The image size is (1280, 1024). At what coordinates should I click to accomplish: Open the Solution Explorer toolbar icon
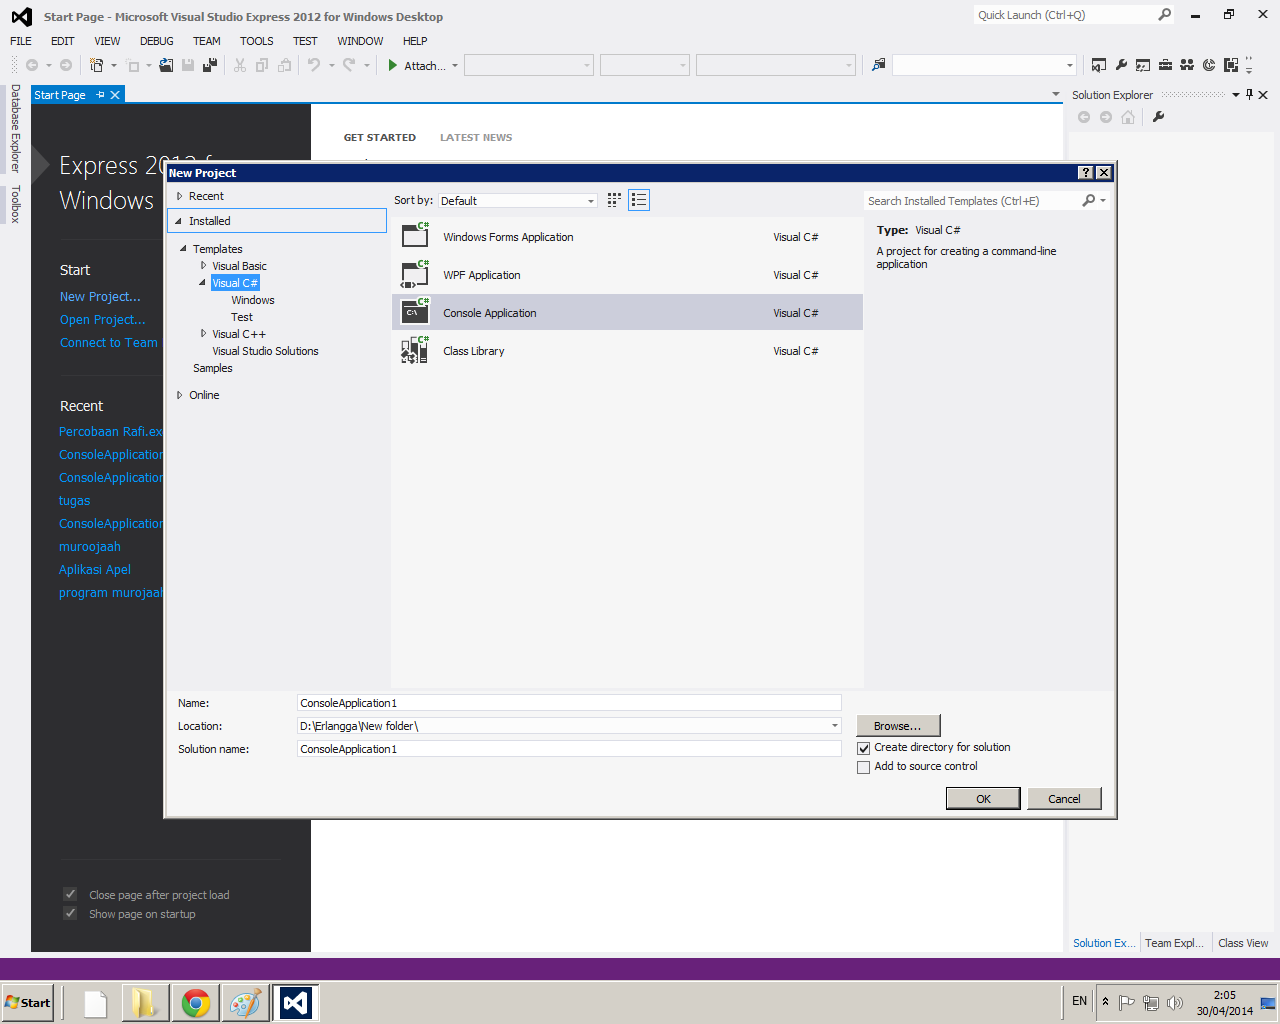coord(1099,65)
